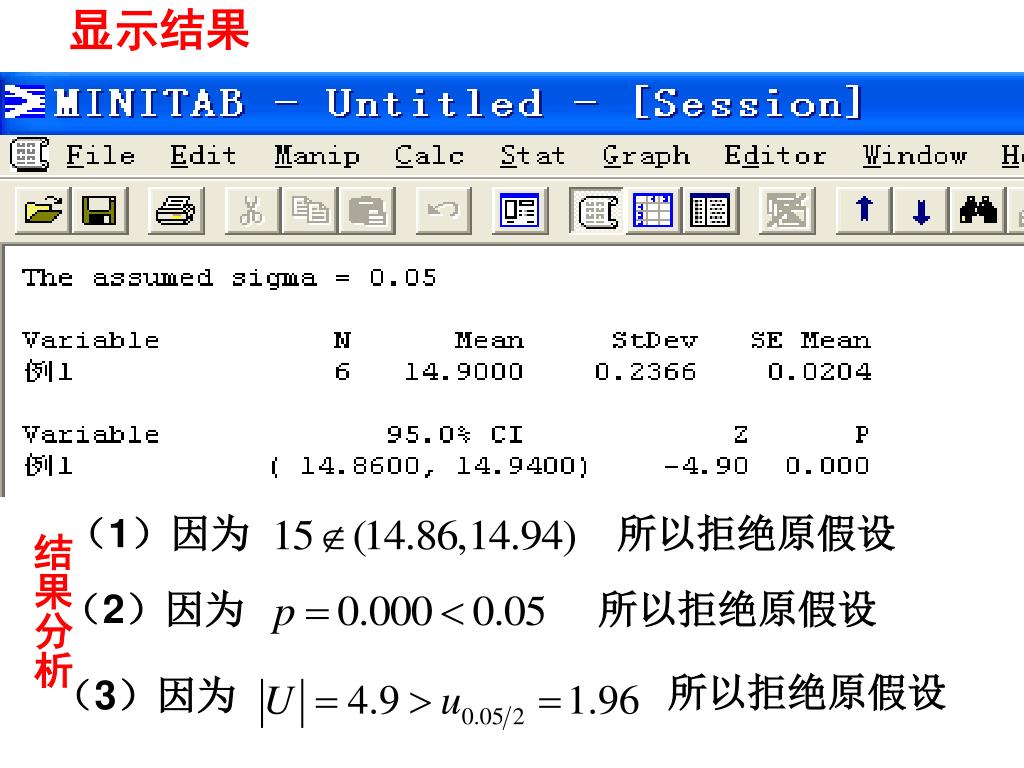
Task: Open the Editor menu
Action: (x=775, y=155)
